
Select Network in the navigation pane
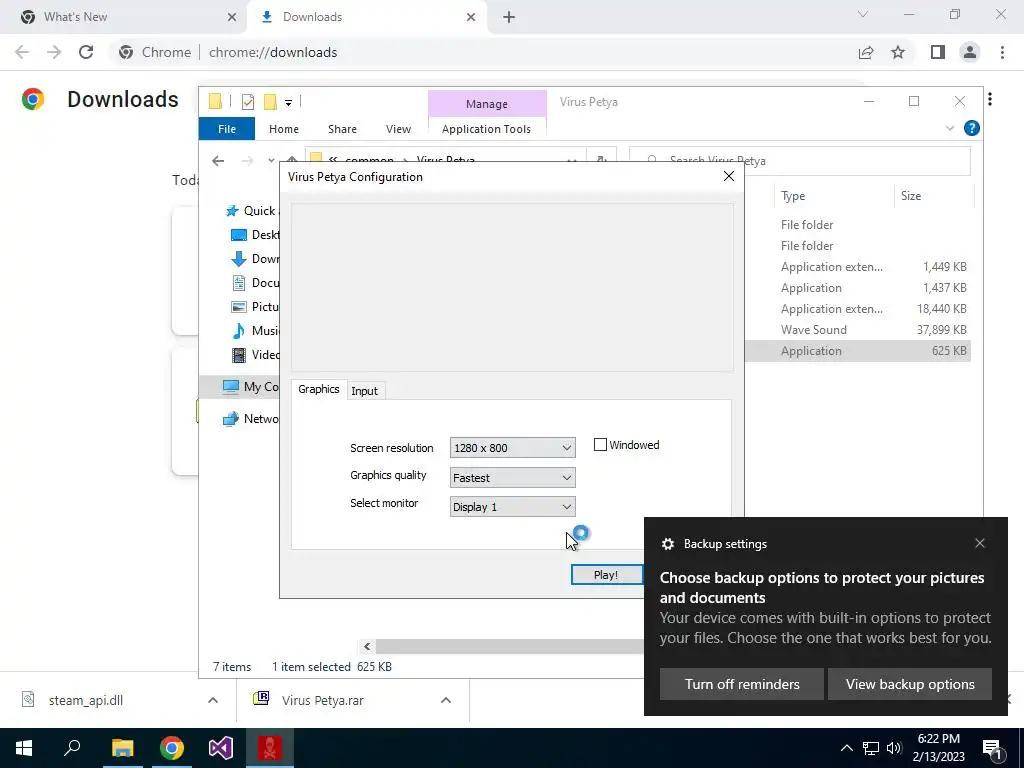coord(251,419)
